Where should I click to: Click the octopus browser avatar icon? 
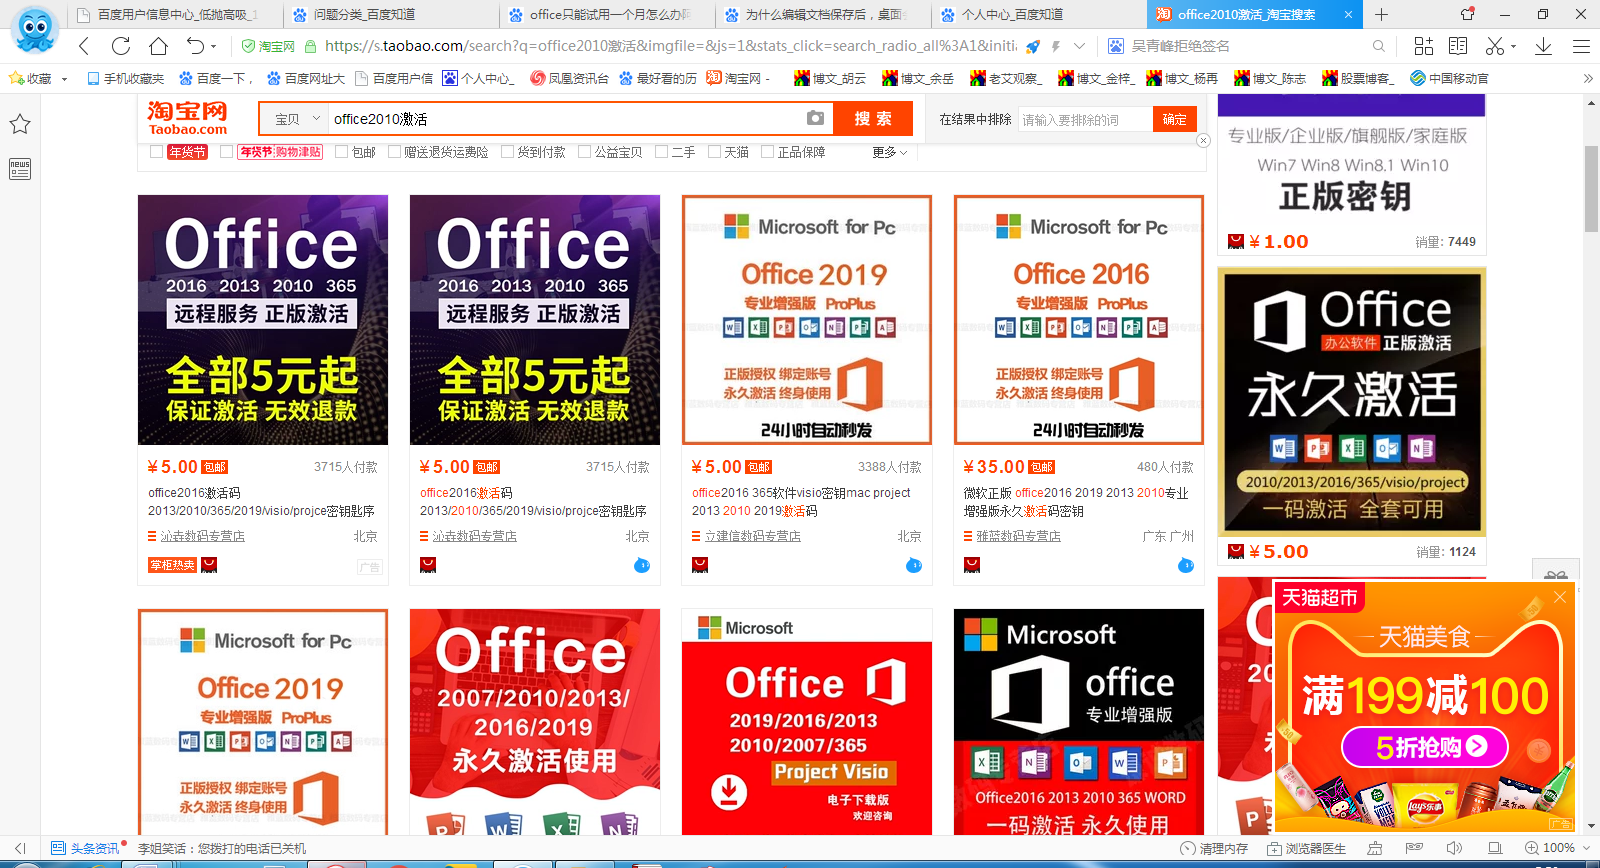(x=35, y=29)
